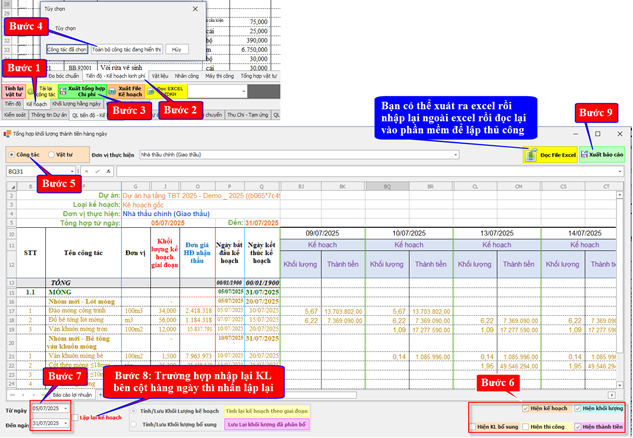Switch to the Kế hoạch tab

(36, 104)
